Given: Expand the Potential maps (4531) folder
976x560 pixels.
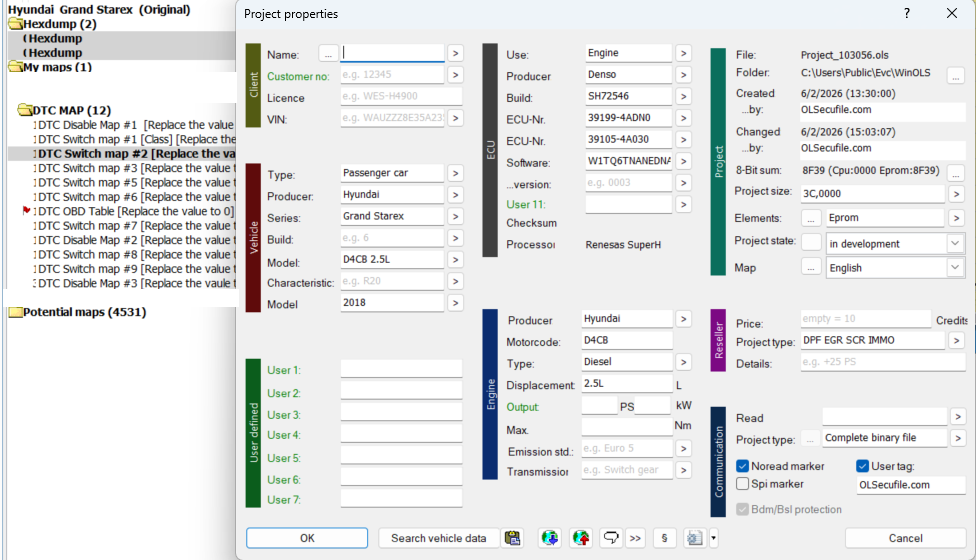Looking at the screenshot, I should (15, 312).
